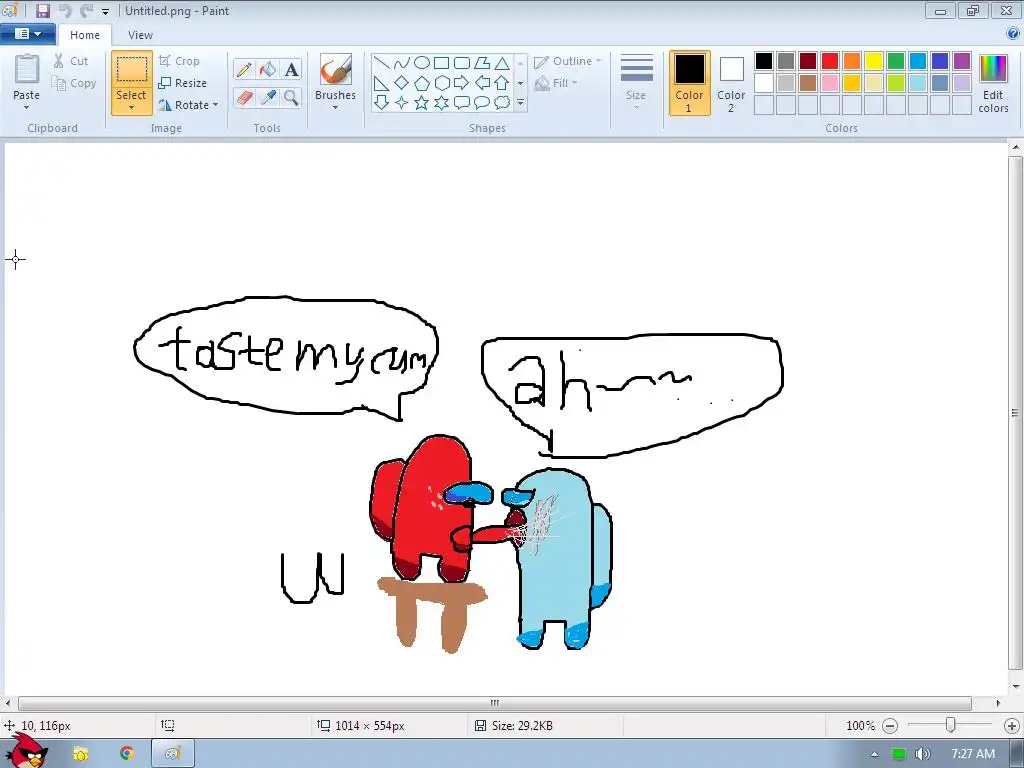Screen dimensions: 1024x768
Task: Click the Cut button
Action: pos(71,61)
